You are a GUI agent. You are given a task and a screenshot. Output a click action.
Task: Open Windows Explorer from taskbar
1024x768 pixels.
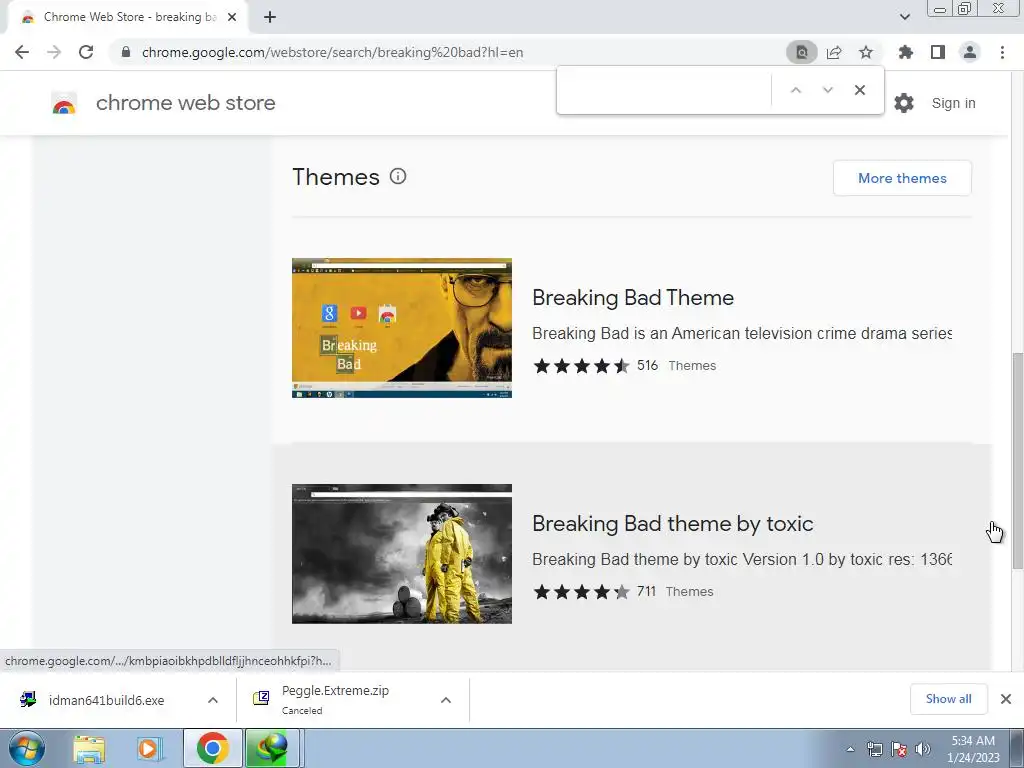point(89,748)
